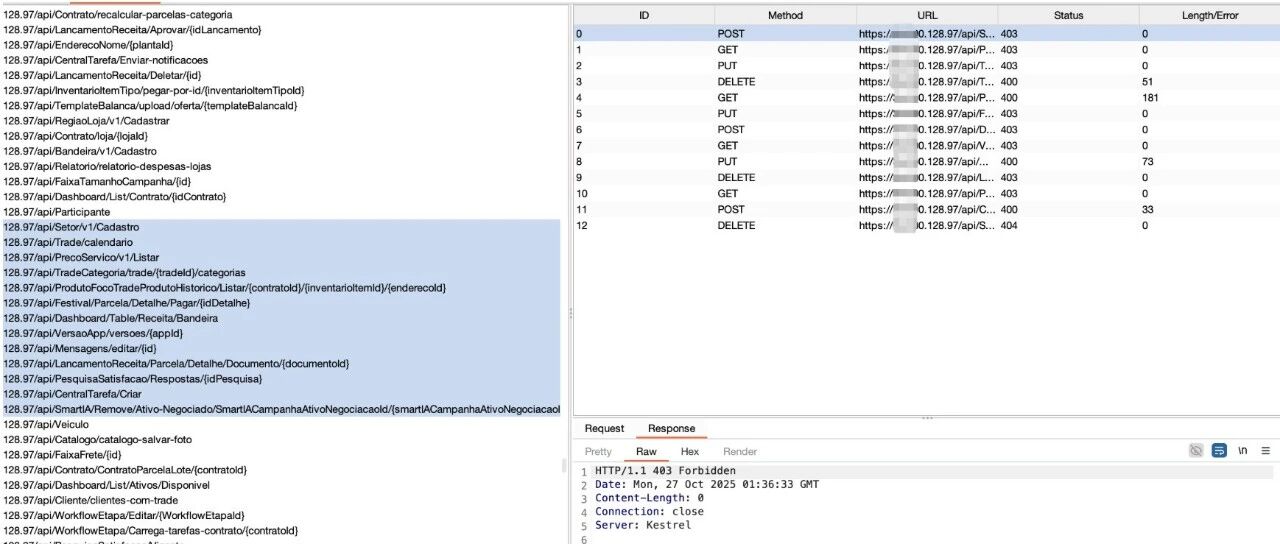Select the PesquisaSatisfacao/Respostas/{idPesquisa} endpoint
The image size is (1280, 544).
click(132, 379)
